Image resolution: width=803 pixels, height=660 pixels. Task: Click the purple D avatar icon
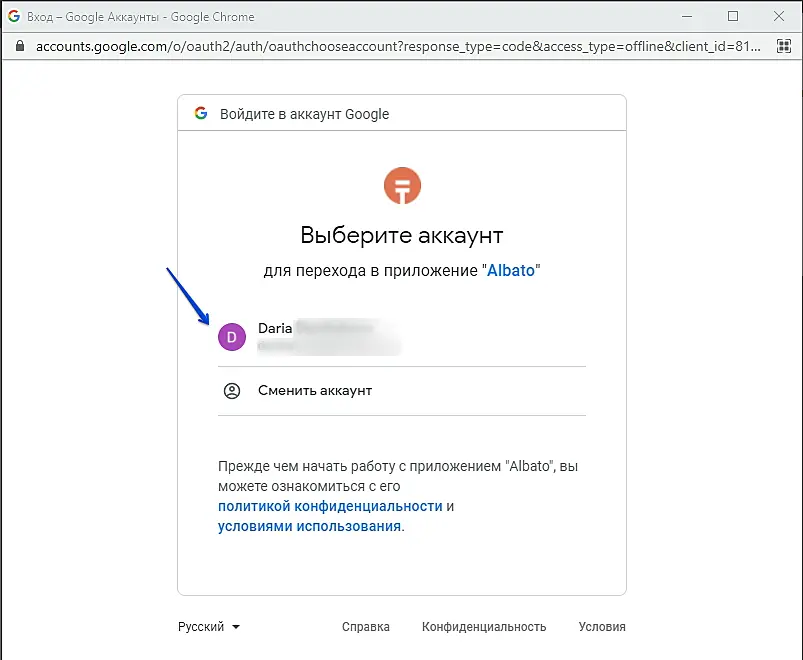tap(232, 337)
